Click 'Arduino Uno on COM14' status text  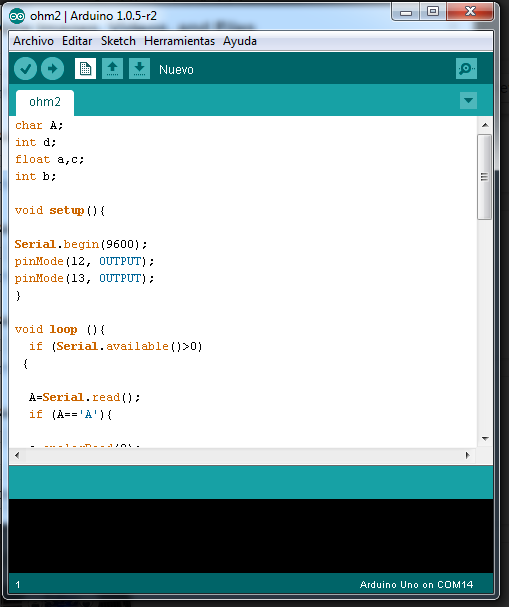(x=416, y=585)
